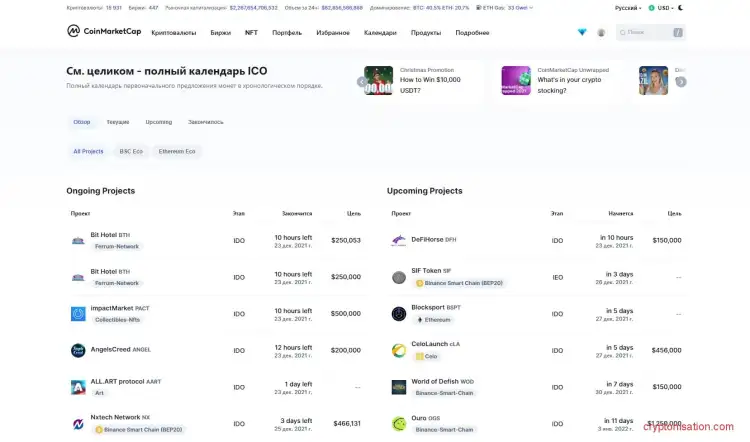
Task: Click the SIF Token logo icon
Action: click(398, 277)
